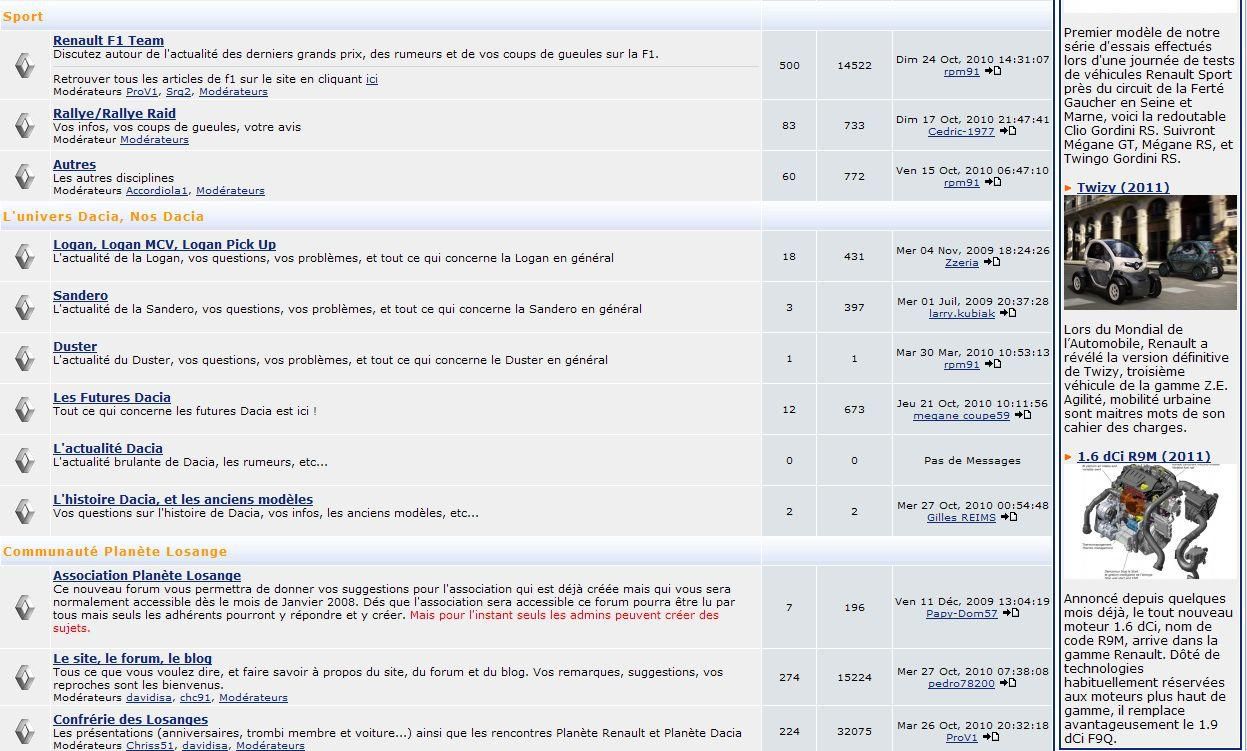Open L'univers Dacia, Nos Dacia category
Image resolution: width=1247 pixels, height=751 pixels.
tap(103, 216)
